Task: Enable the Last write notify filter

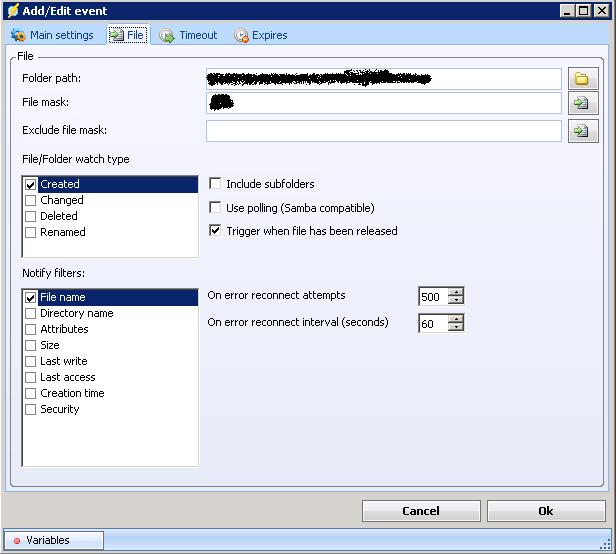Action: (30, 362)
